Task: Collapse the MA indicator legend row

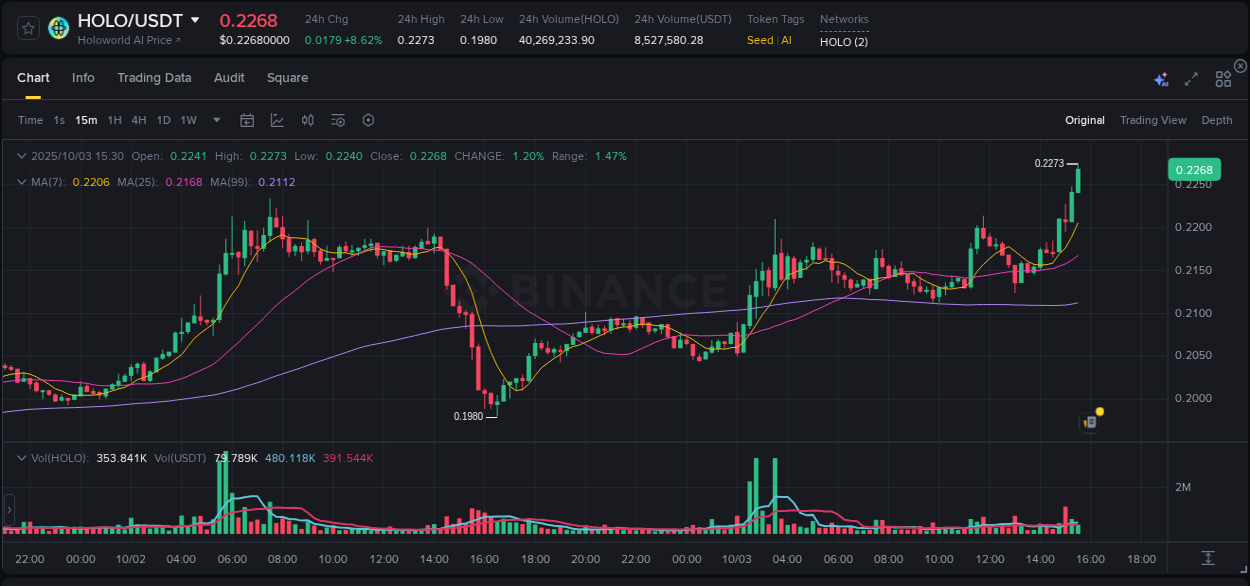Action: point(22,182)
